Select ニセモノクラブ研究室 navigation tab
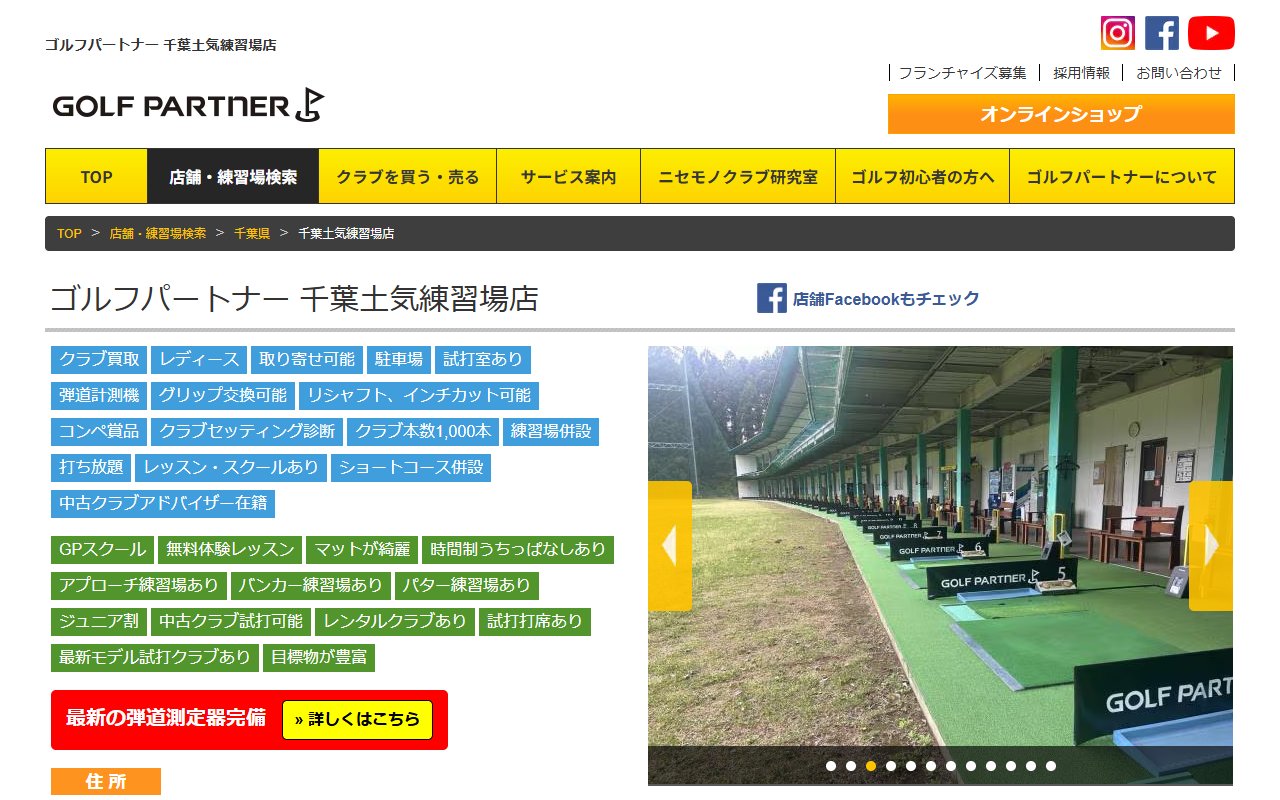The width and height of the screenshot is (1280, 800). [x=738, y=177]
